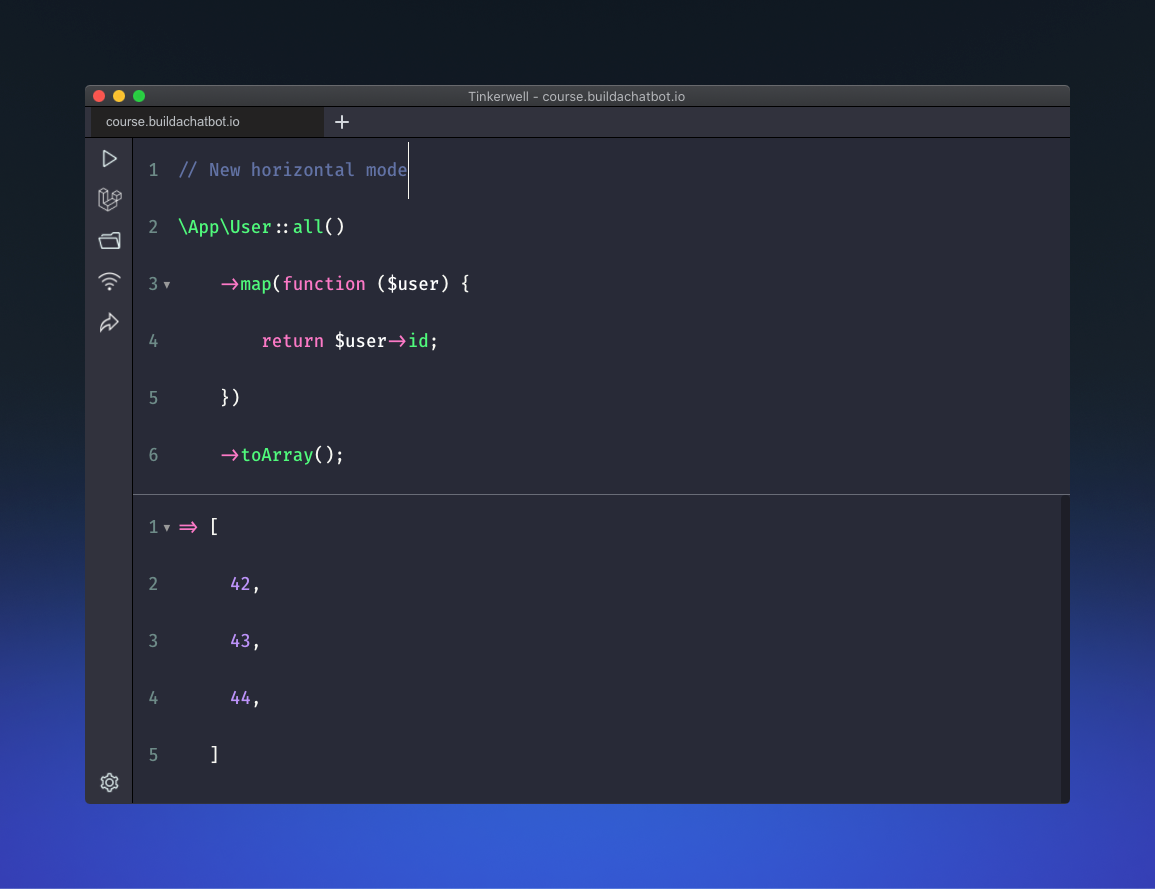The image size is (1155, 889).
Task: Click the window title 'Tinkerwell - course.buildachatbot.io'
Action: 577,96
